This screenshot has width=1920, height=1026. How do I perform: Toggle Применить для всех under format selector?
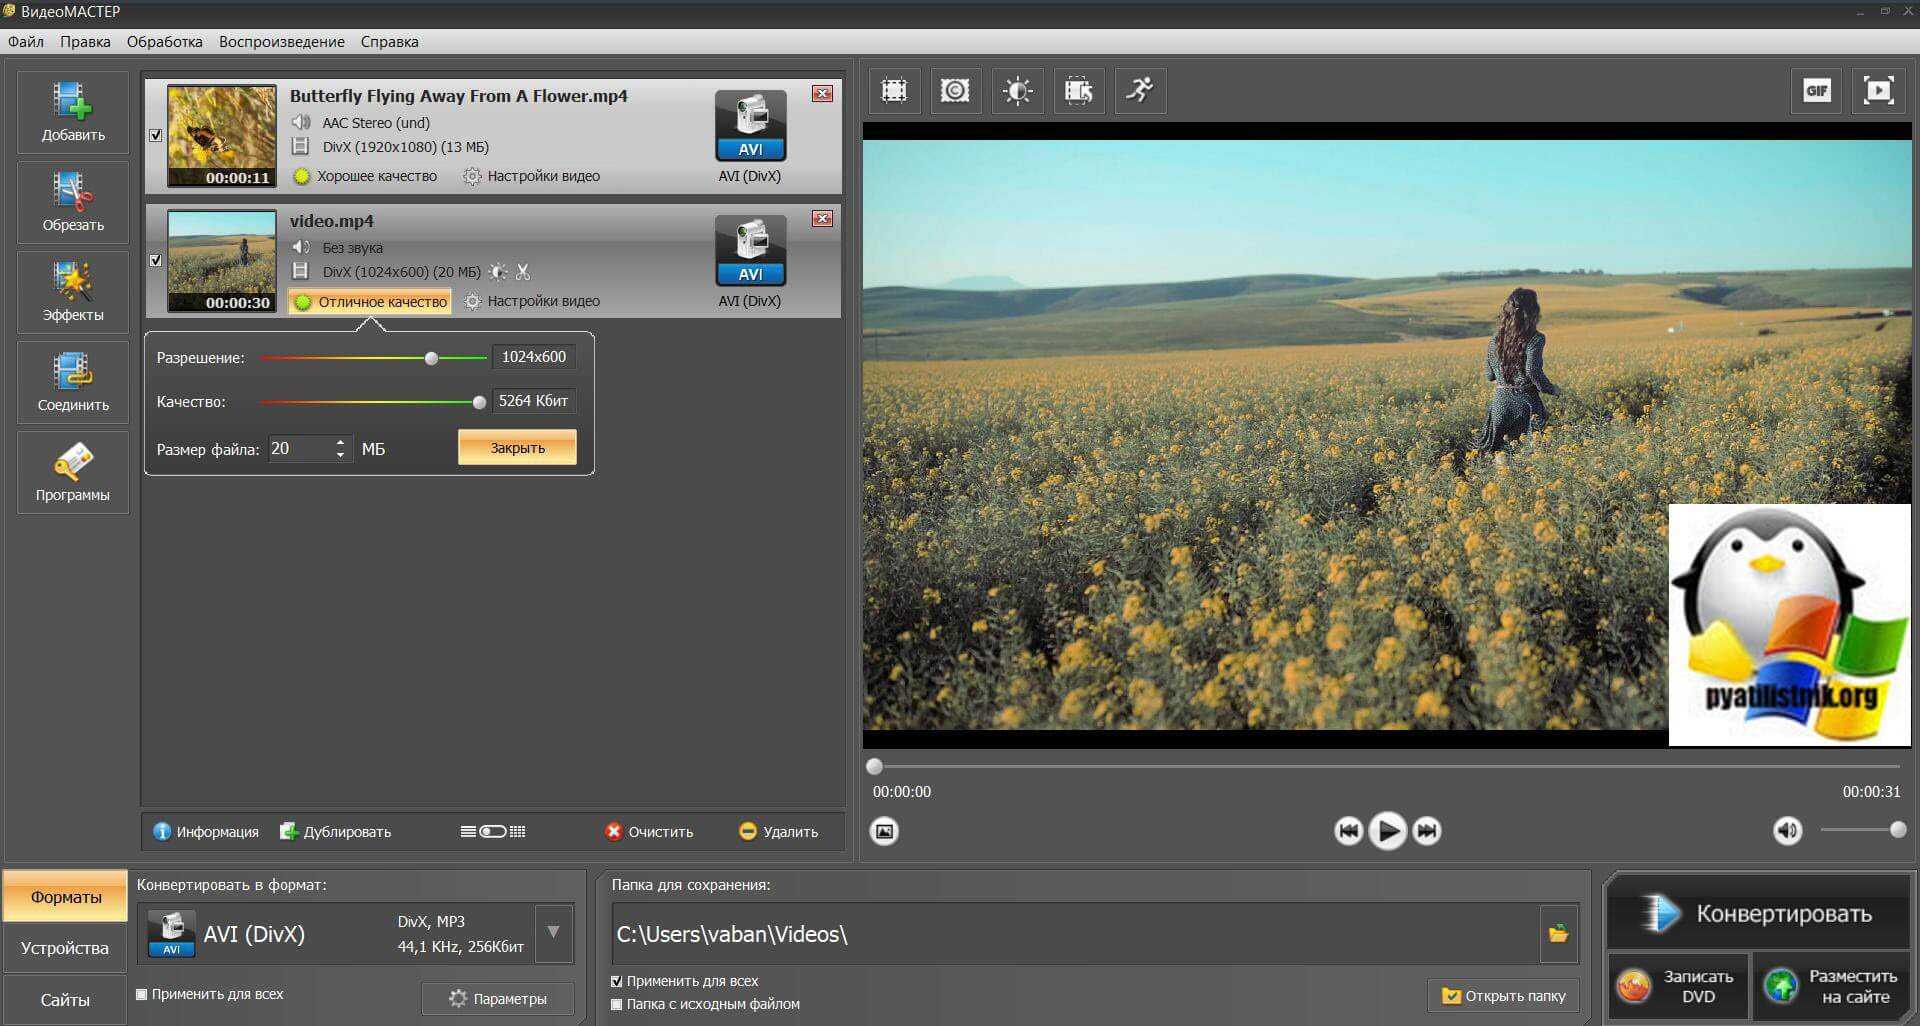click(x=142, y=994)
